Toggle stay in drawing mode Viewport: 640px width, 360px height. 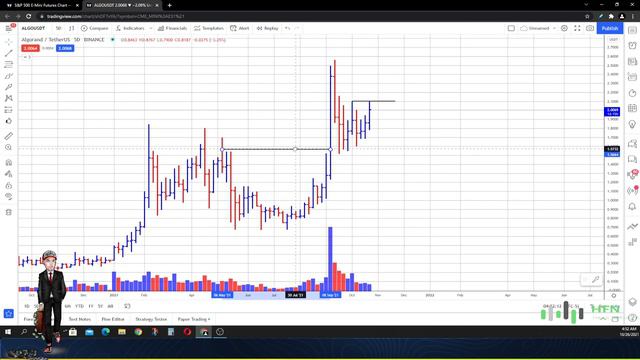point(9,174)
